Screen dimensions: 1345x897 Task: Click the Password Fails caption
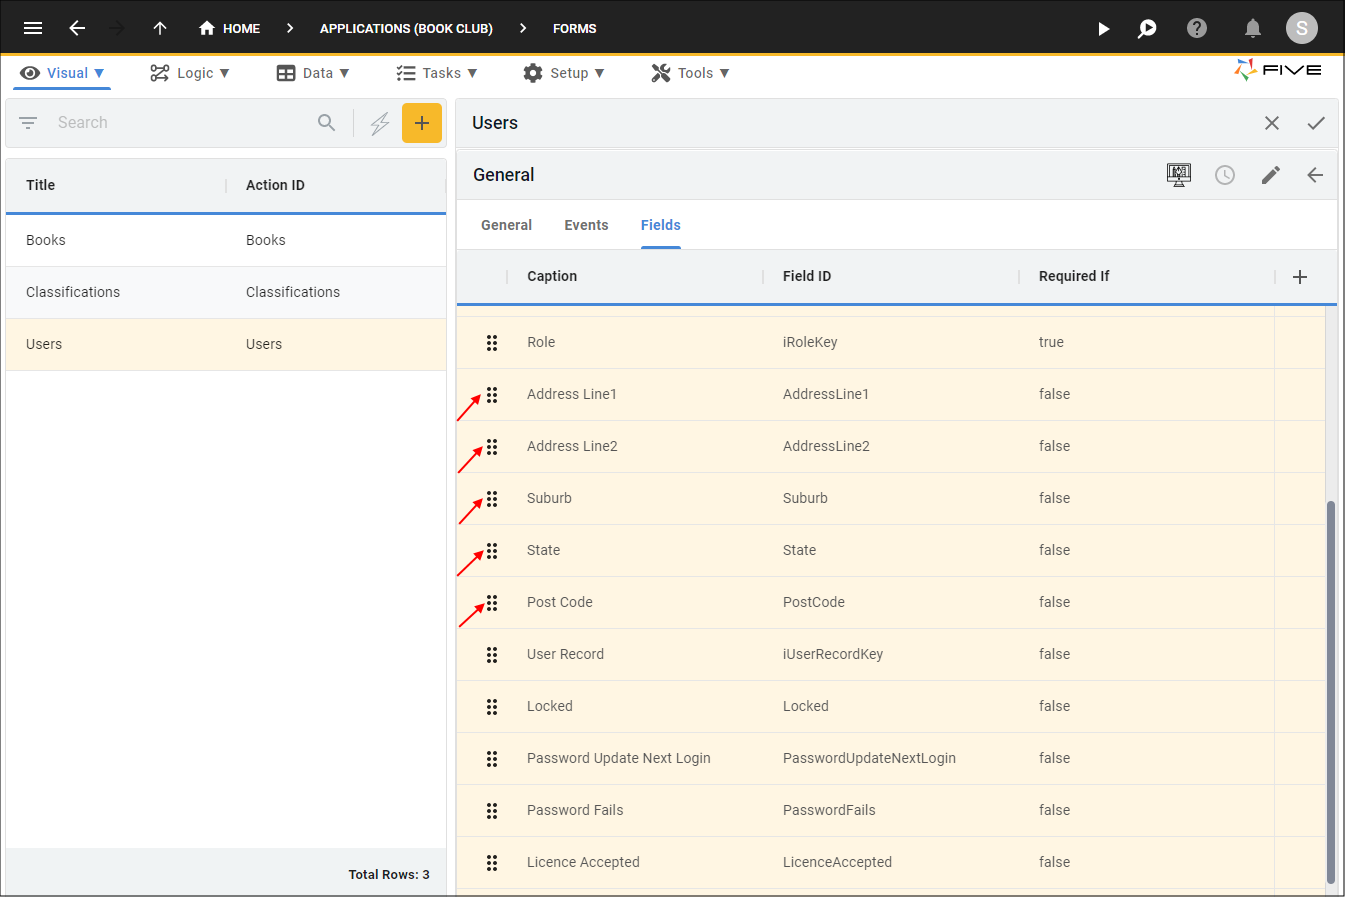(575, 810)
